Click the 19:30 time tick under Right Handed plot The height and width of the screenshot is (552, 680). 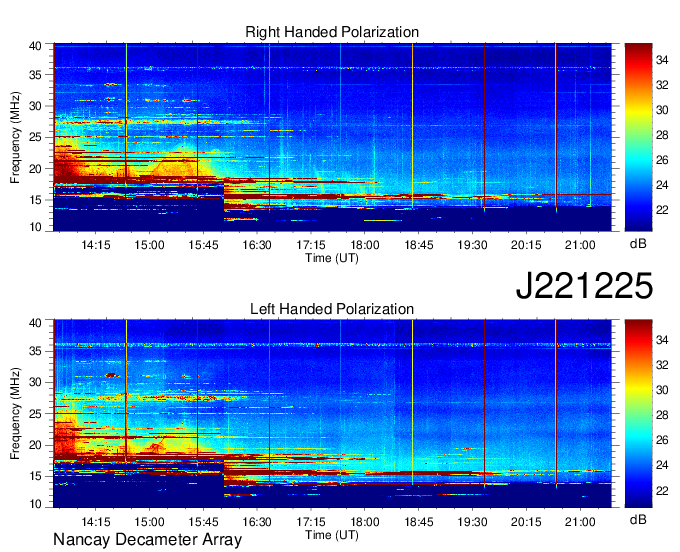[472, 245]
